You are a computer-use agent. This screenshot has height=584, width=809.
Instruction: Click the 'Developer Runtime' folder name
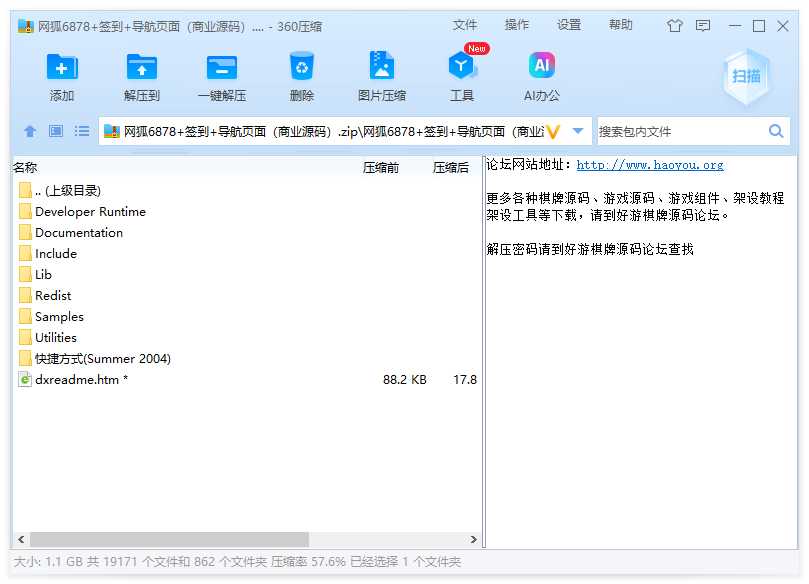[90, 212]
